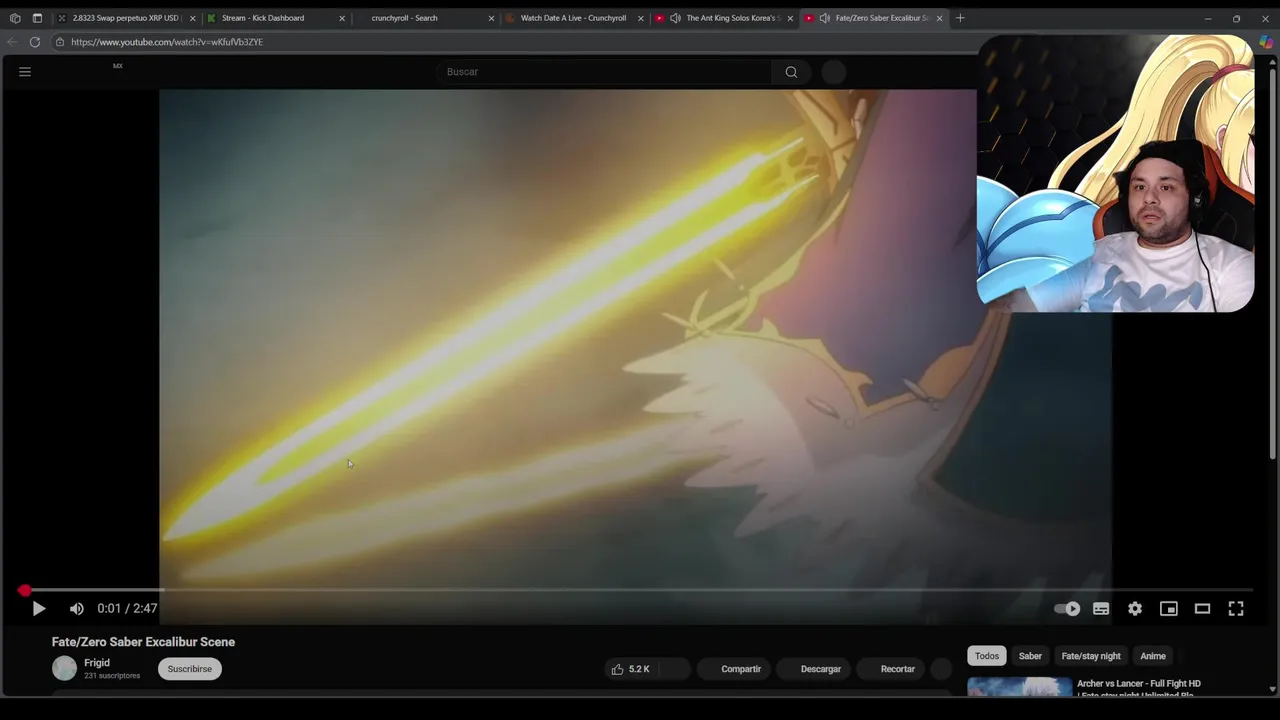Image resolution: width=1280 pixels, height=720 pixels.
Task: Open browser workspaces icon
Action: (x=15, y=18)
